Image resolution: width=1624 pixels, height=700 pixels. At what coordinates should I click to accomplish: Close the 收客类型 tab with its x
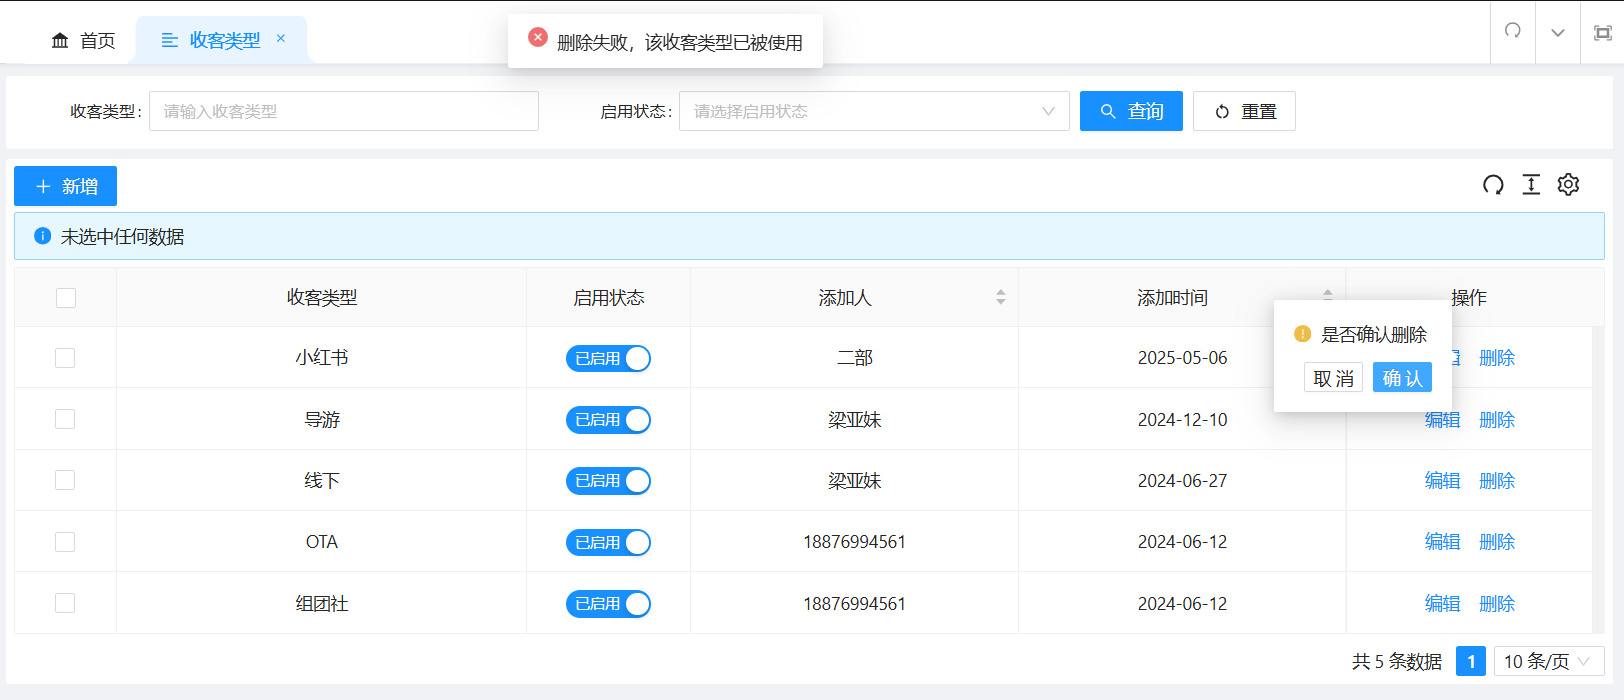[x=281, y=39]
